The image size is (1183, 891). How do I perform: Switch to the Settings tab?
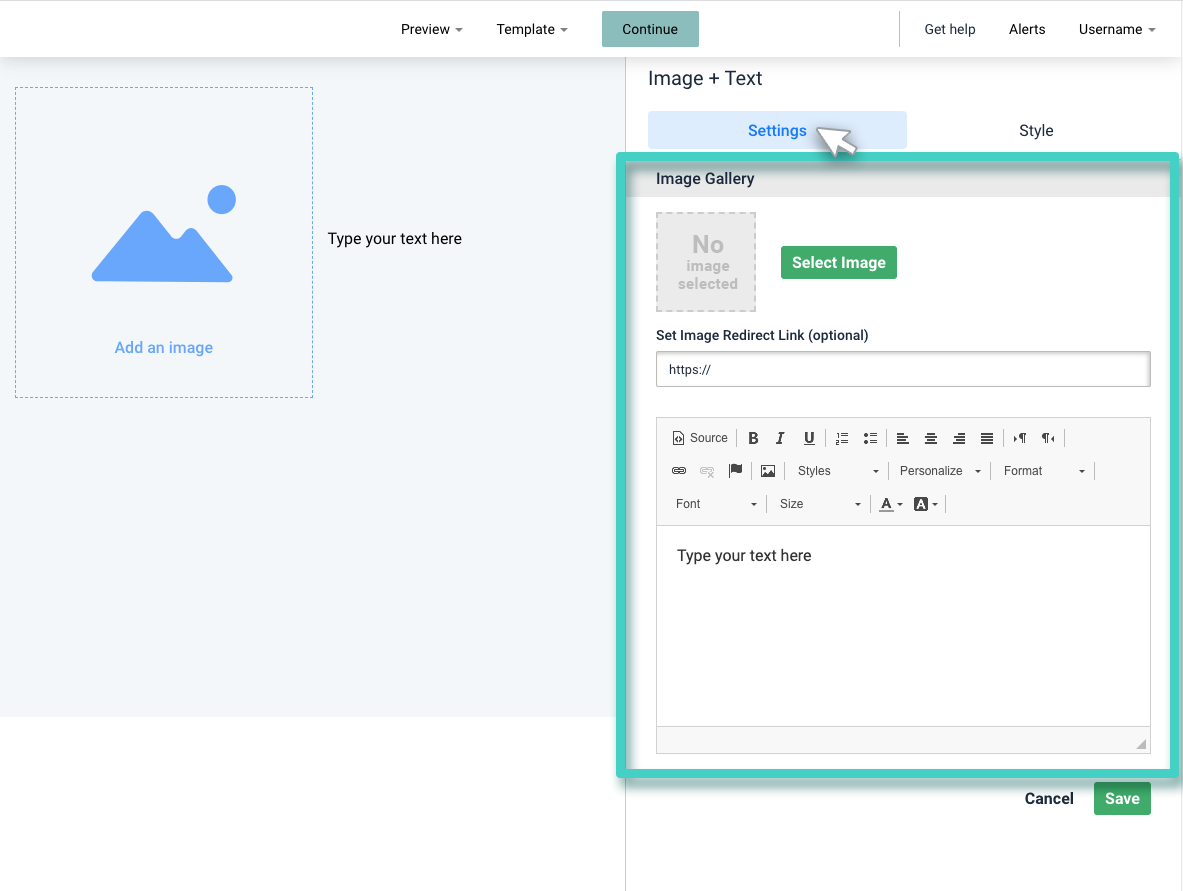click(777, 131)
